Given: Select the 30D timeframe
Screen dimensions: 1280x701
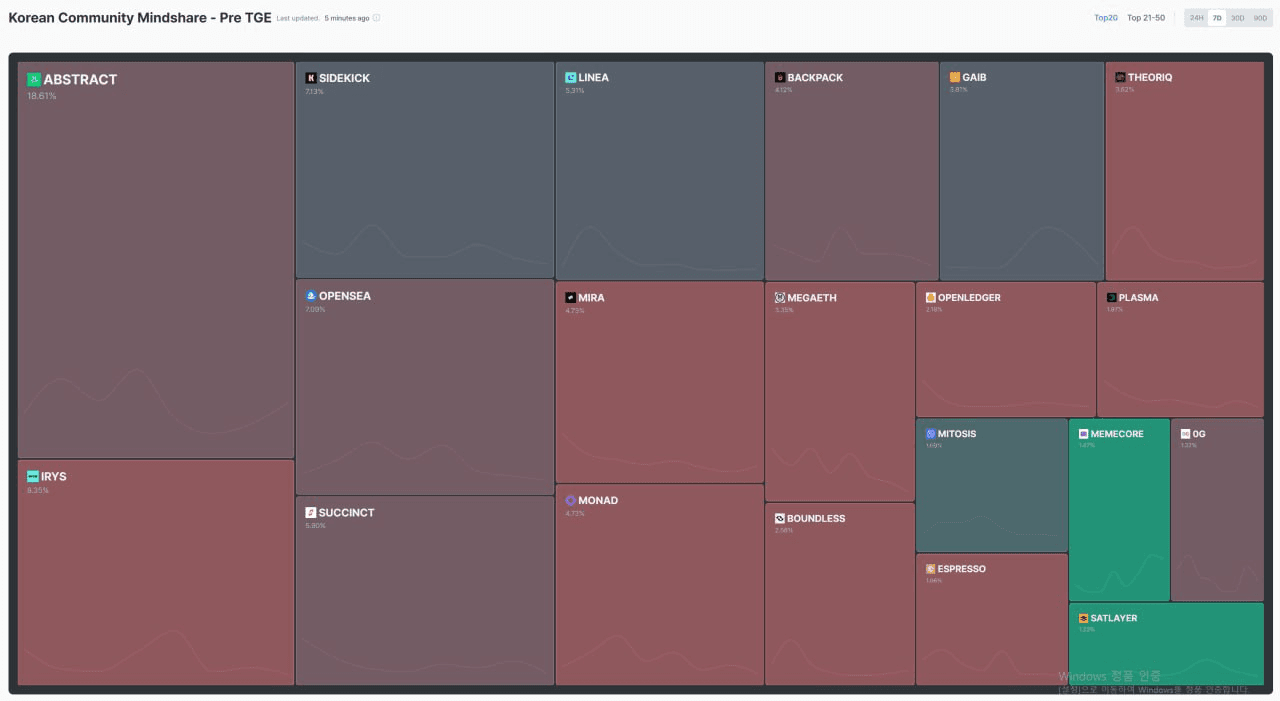Looking at the screenshot, I should [1238, 18].
